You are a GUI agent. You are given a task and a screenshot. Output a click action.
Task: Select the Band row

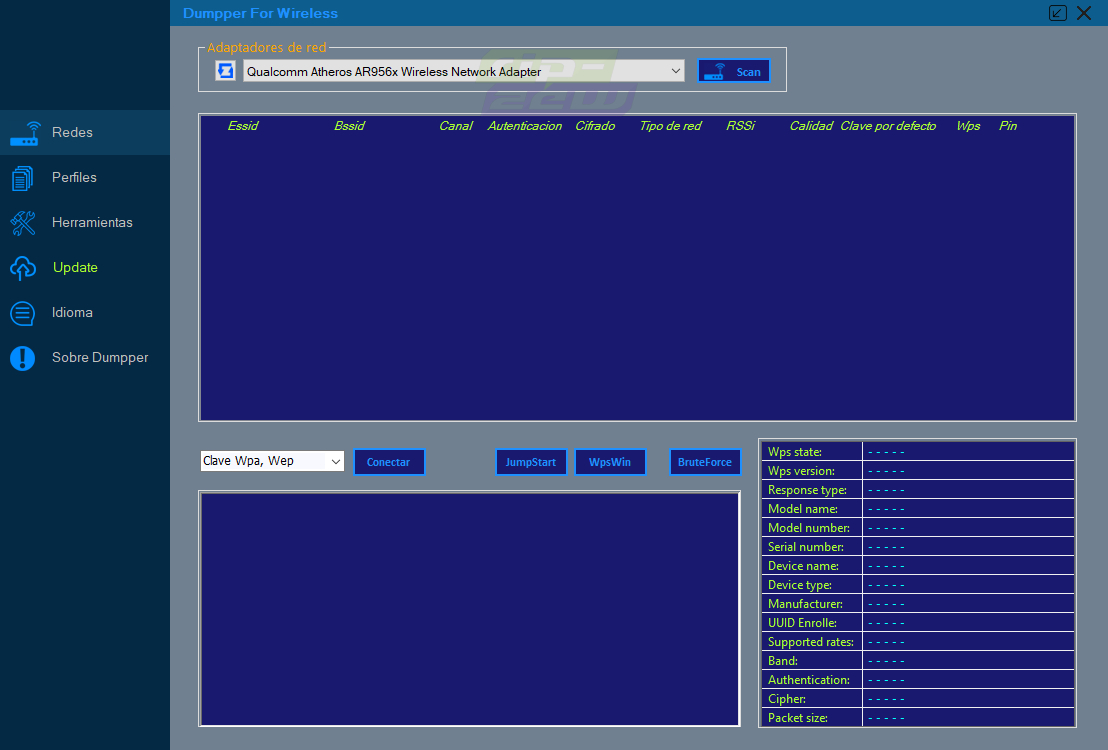click(917, 662)
